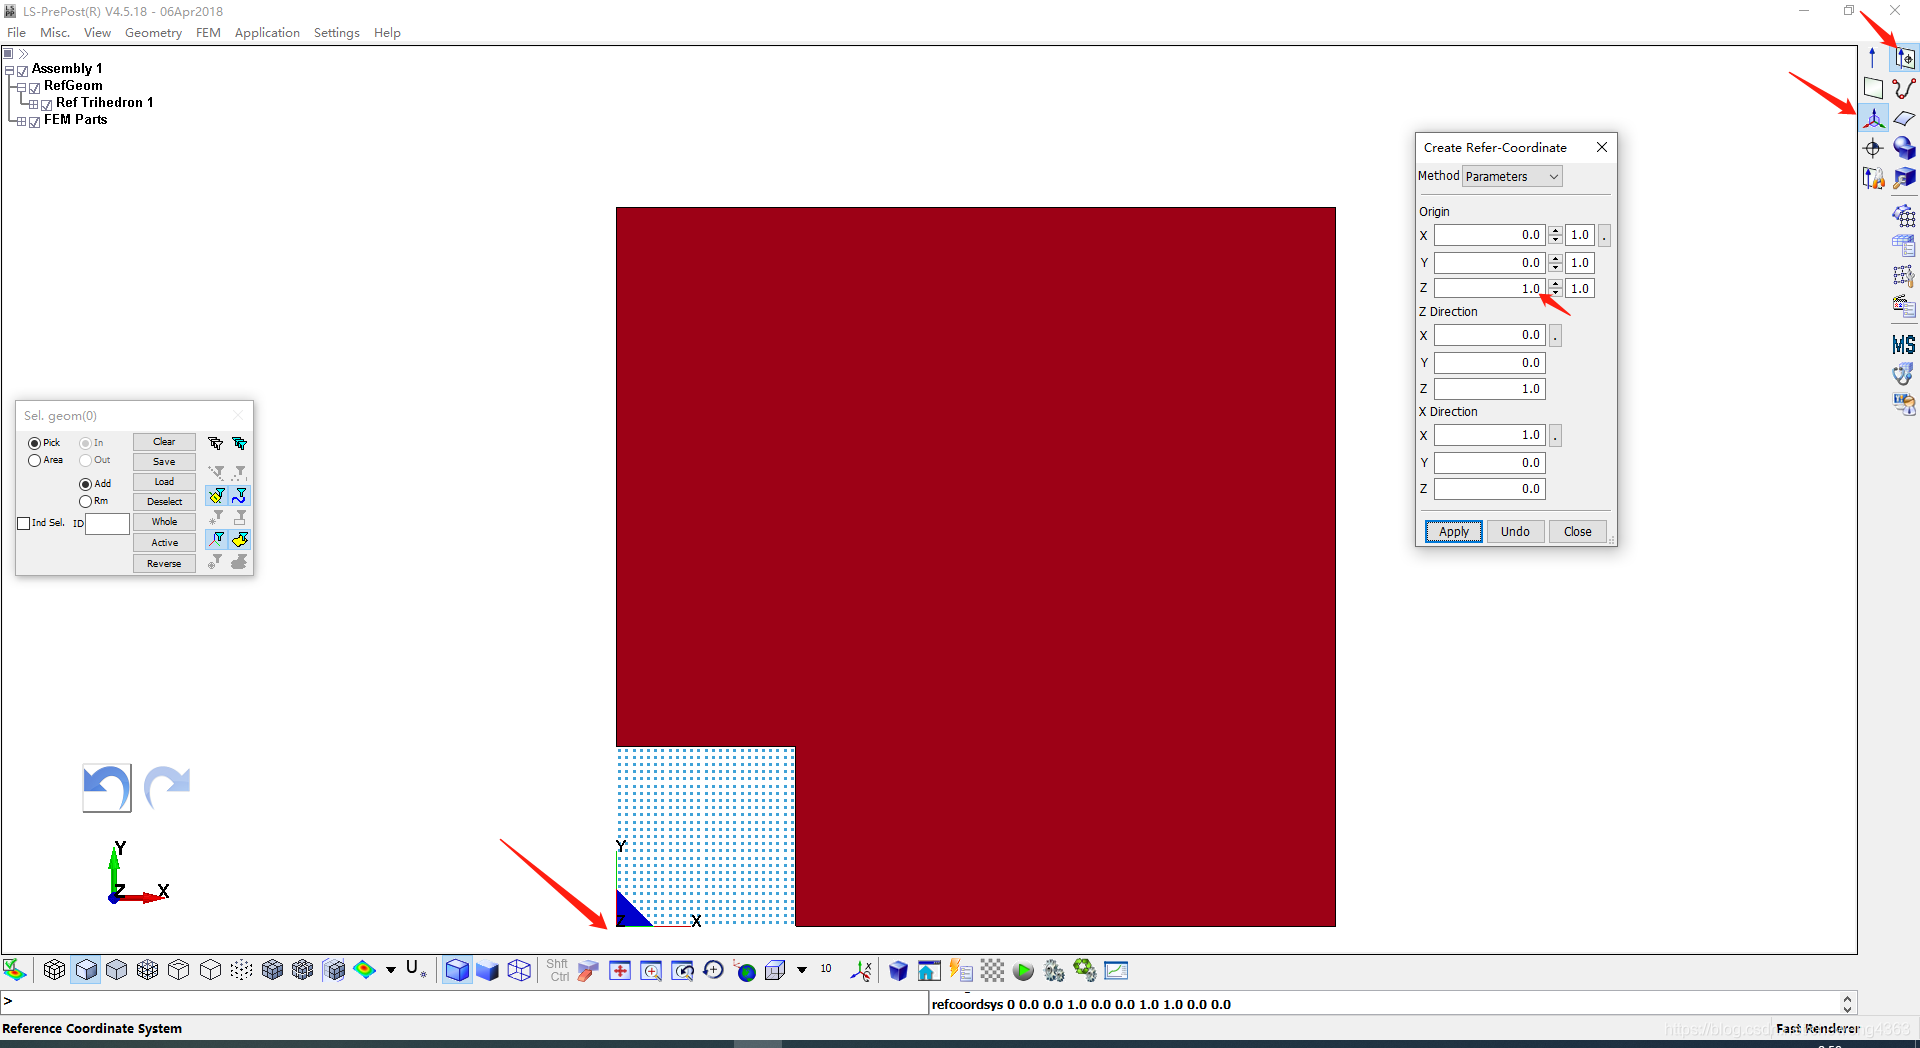
Task: Open the FEM menu
Action: pos(208,33)
